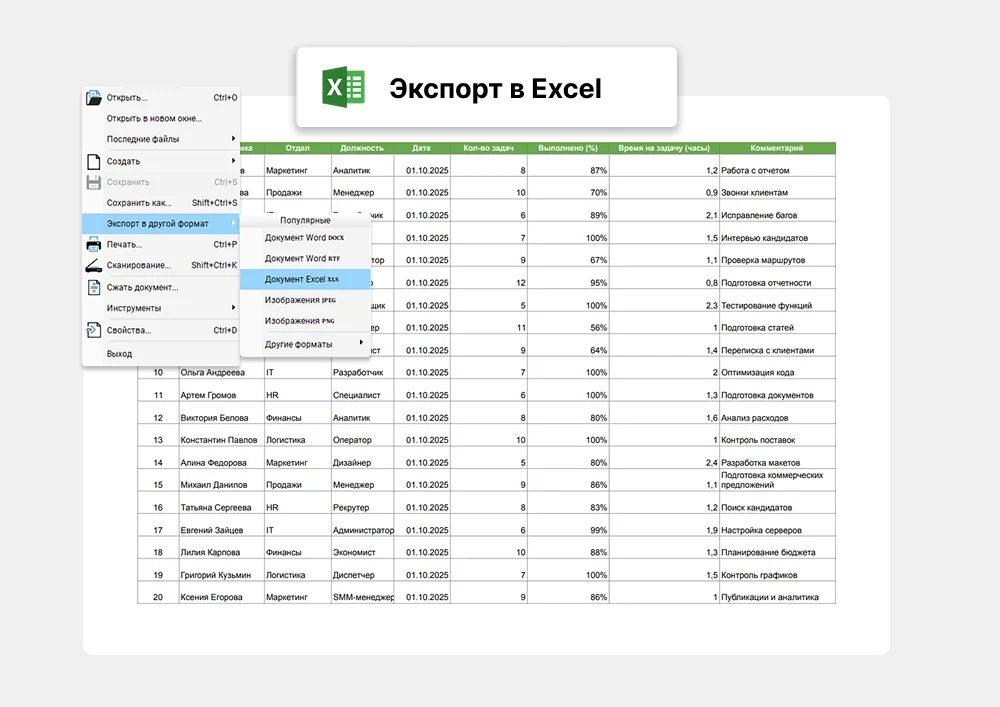Viewport: 1000px width, 707px height.
Task: Expand the Другие форматы submenu
Action: [x=360, y=344]
